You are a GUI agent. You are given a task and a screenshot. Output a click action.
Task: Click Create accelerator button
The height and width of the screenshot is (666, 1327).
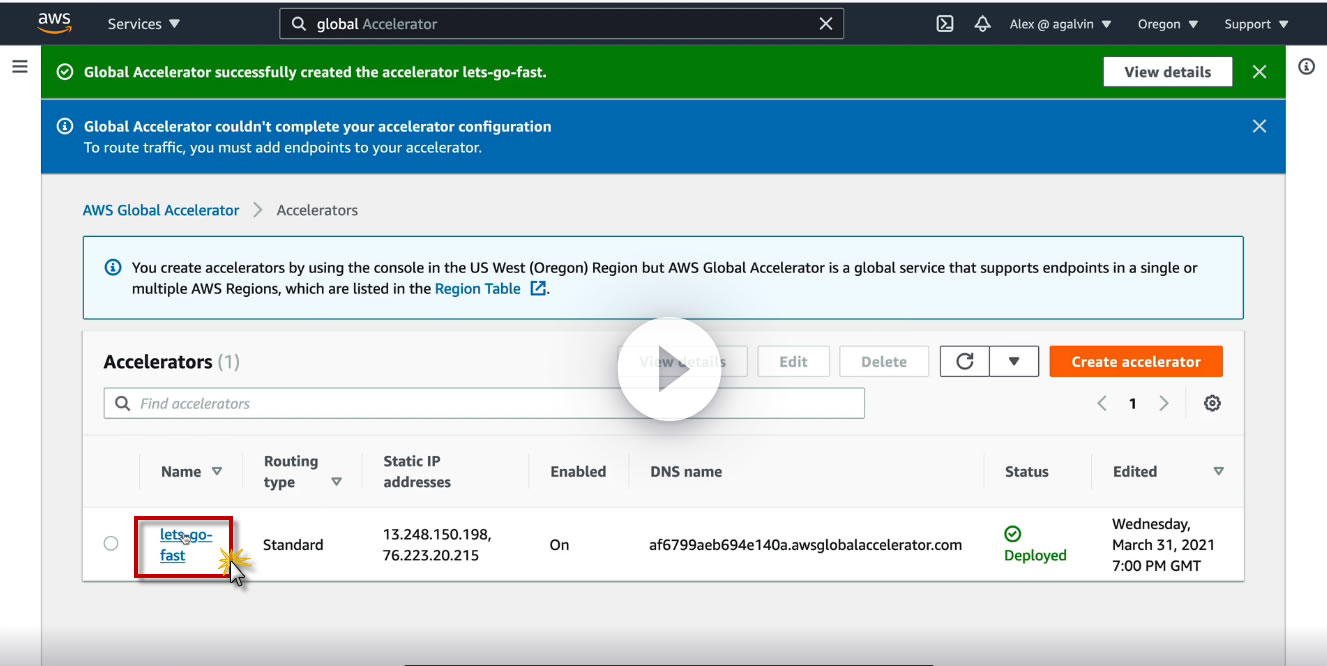coord(1136,362)
